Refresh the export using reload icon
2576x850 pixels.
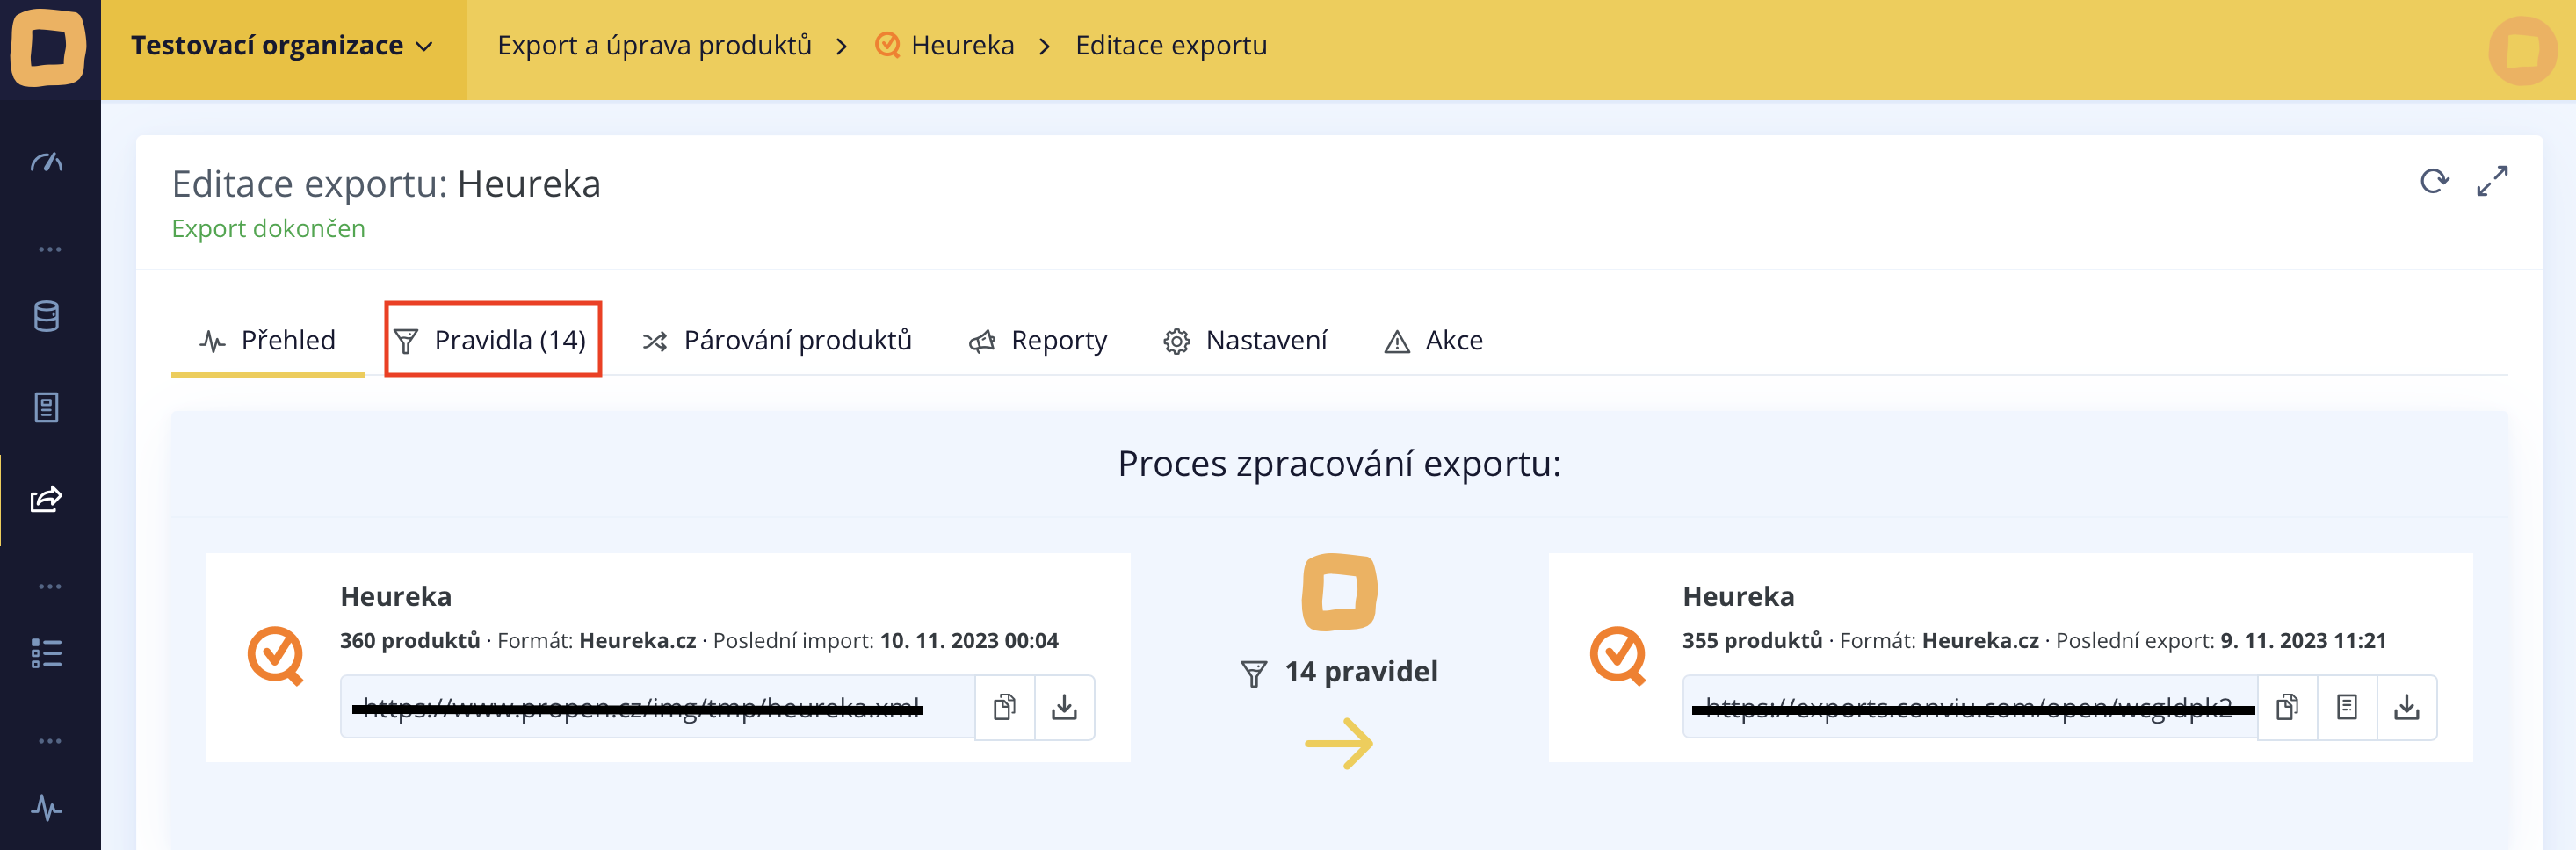(x=2433, y=181)
